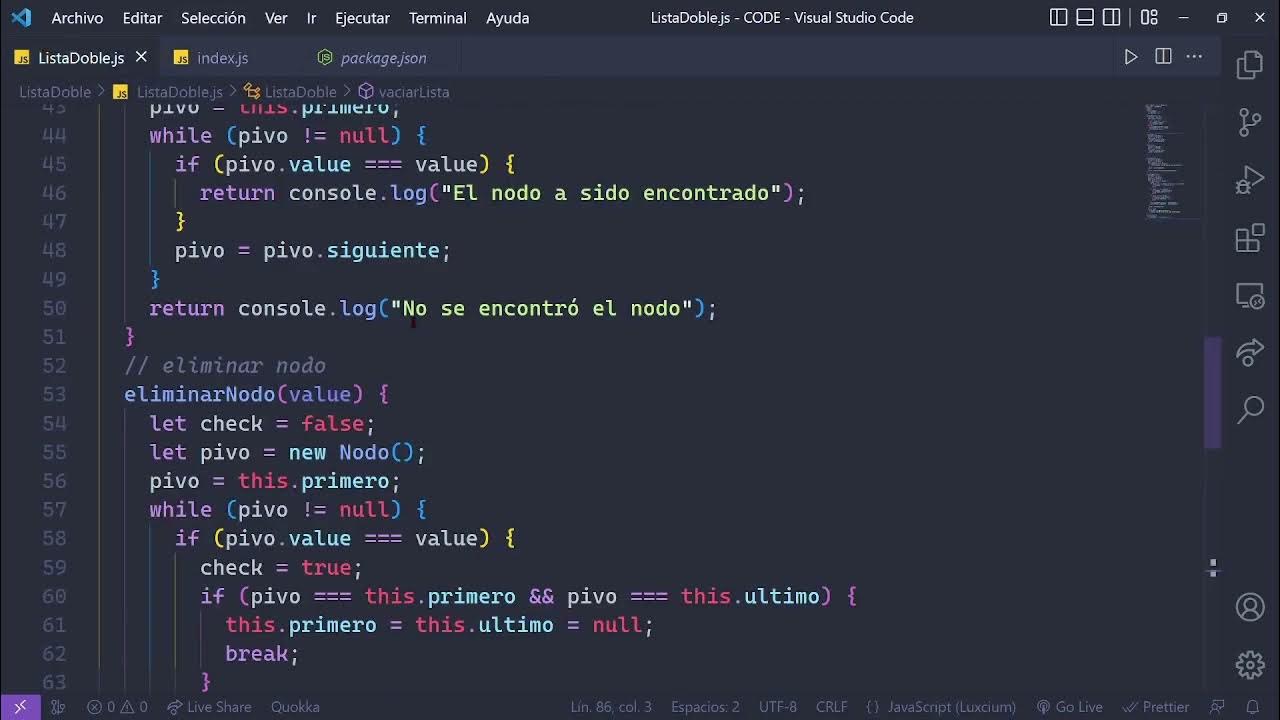Click the vertical scrollbar thumb
This screenshot has height=720, width=1280.
pos(1213,392)
